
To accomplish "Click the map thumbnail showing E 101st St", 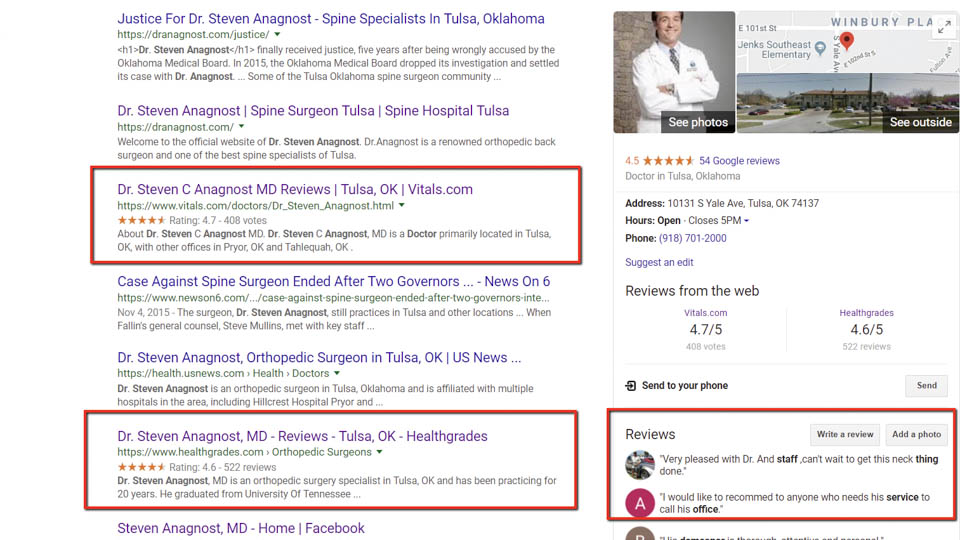I will click(848, 42).
